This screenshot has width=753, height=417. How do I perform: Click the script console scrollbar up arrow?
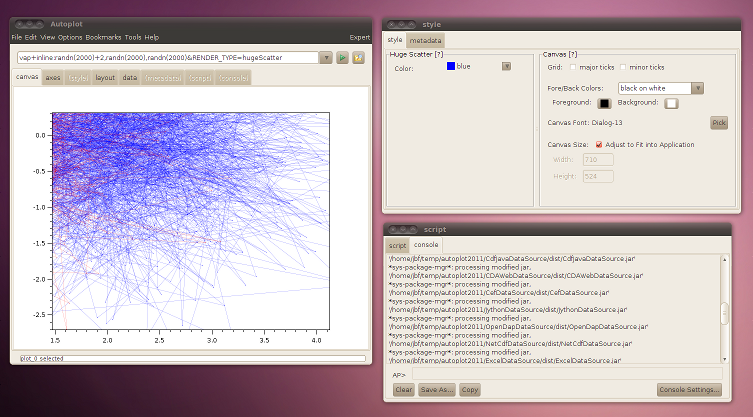coord(725,259)
